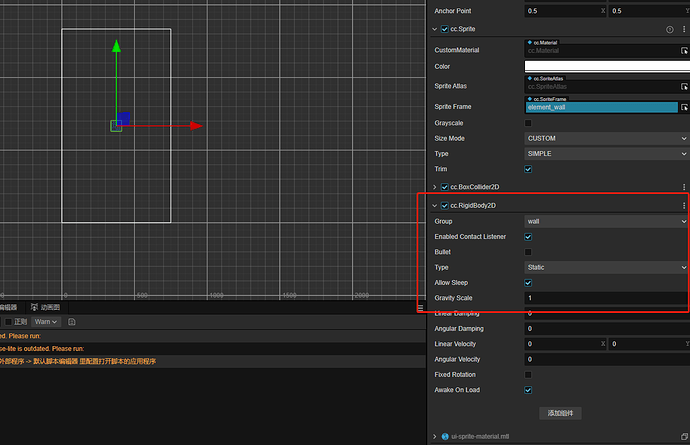Click the ui-sprite-material.mtl label
Screen dimensions: 690x445
pos(480,436)
